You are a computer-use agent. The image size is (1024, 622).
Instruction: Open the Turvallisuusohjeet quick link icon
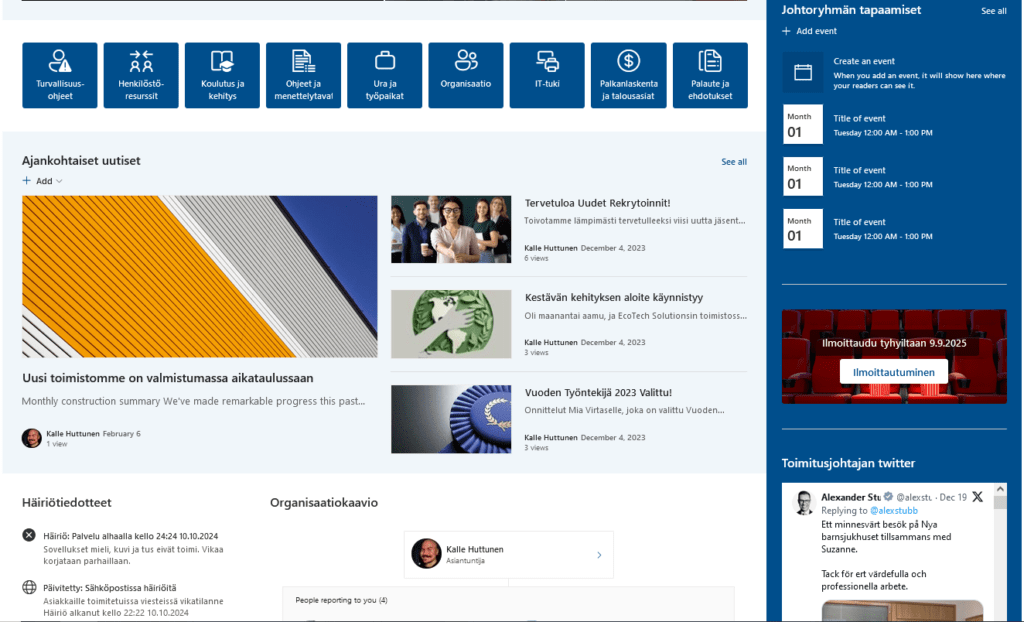(59, 75)
